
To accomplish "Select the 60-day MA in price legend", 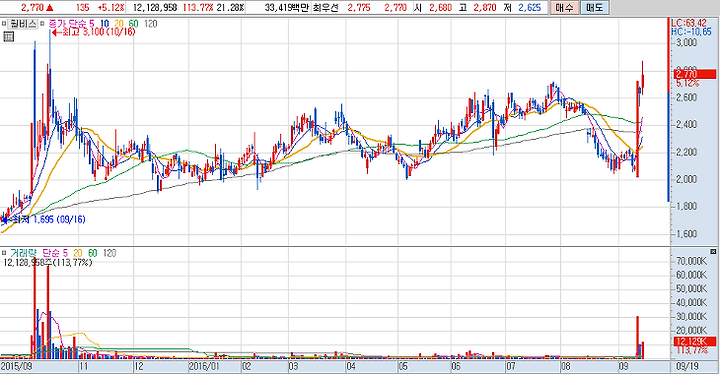I will tap(133, 23).
